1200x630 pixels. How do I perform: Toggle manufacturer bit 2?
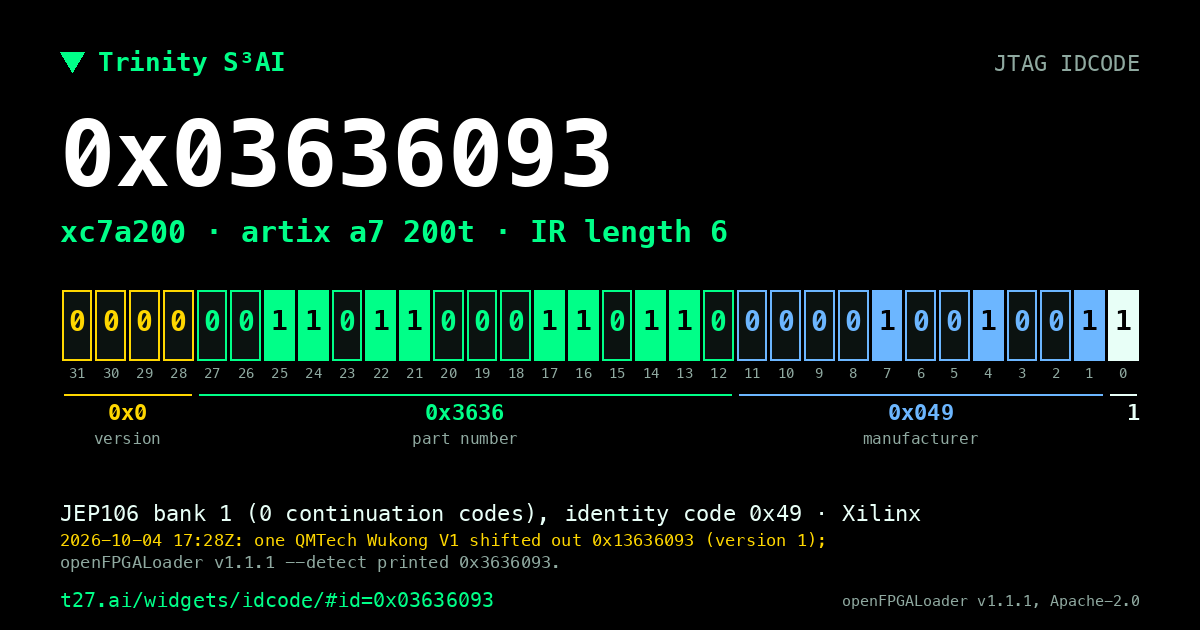pyautogui.click(x=1056, y=325)
